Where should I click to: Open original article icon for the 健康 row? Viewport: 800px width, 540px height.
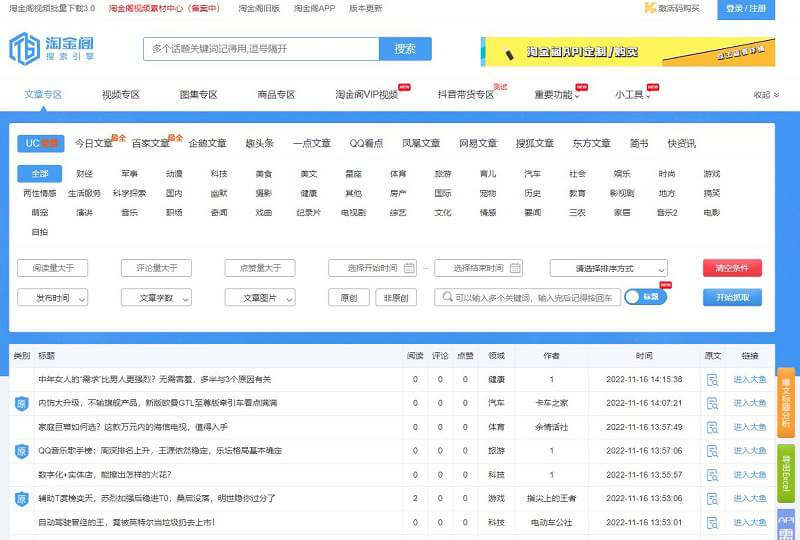click(x=712, y=380)
